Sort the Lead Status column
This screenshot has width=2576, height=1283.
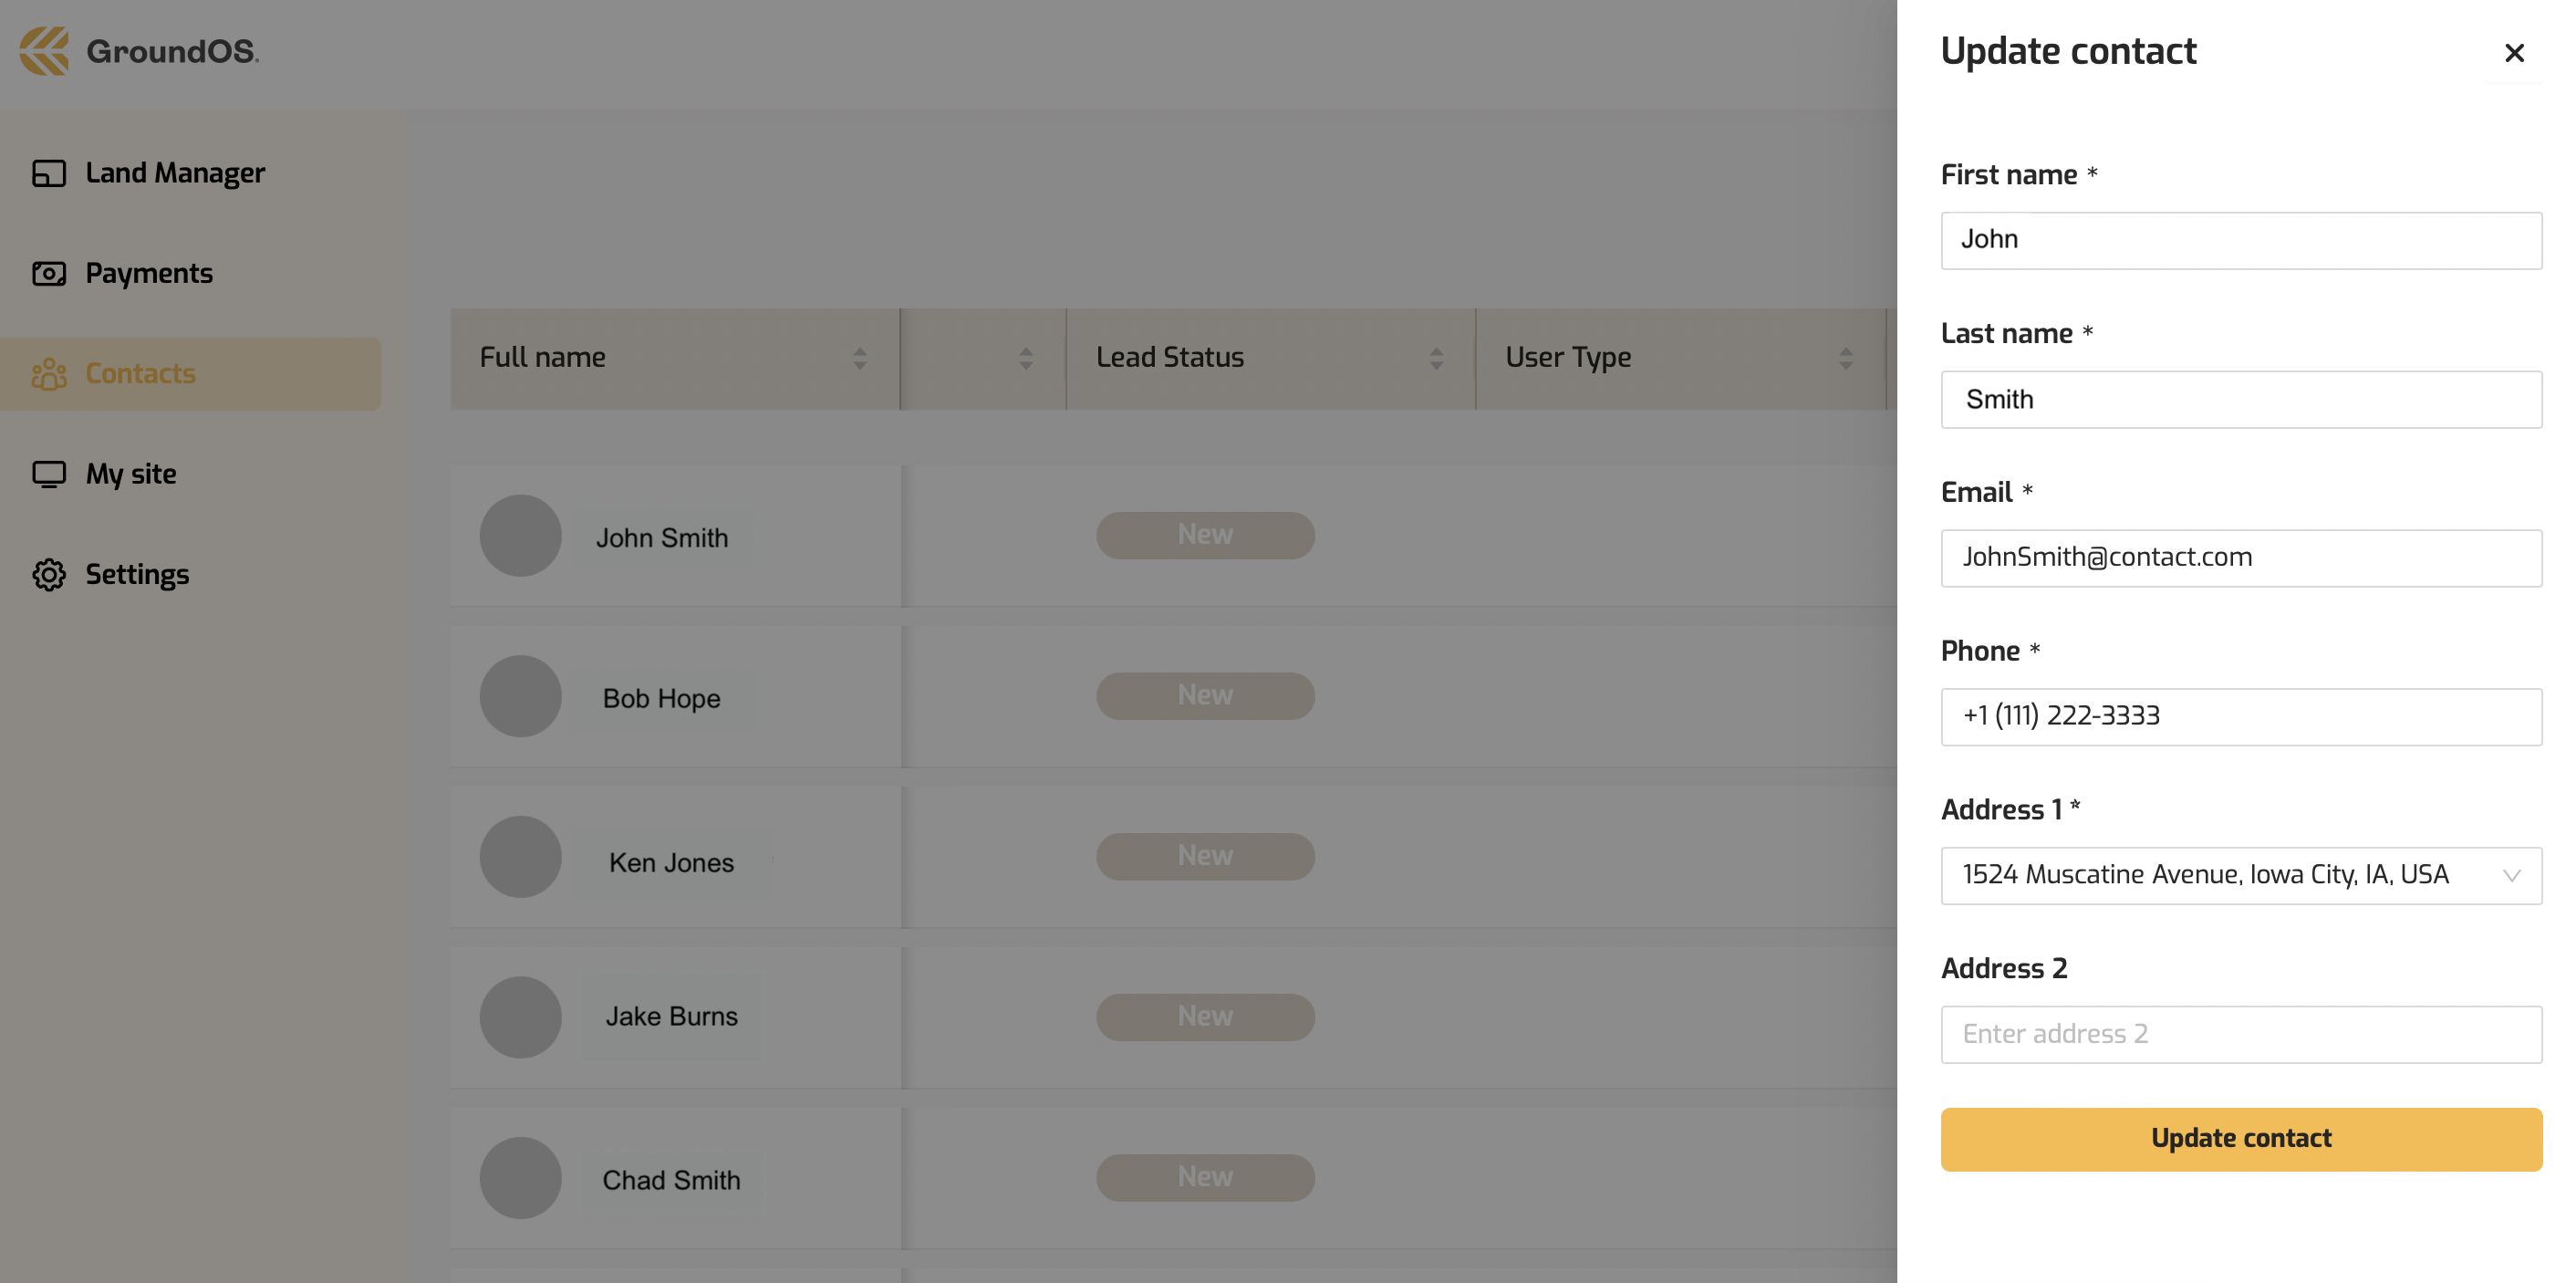(1436, 359)
